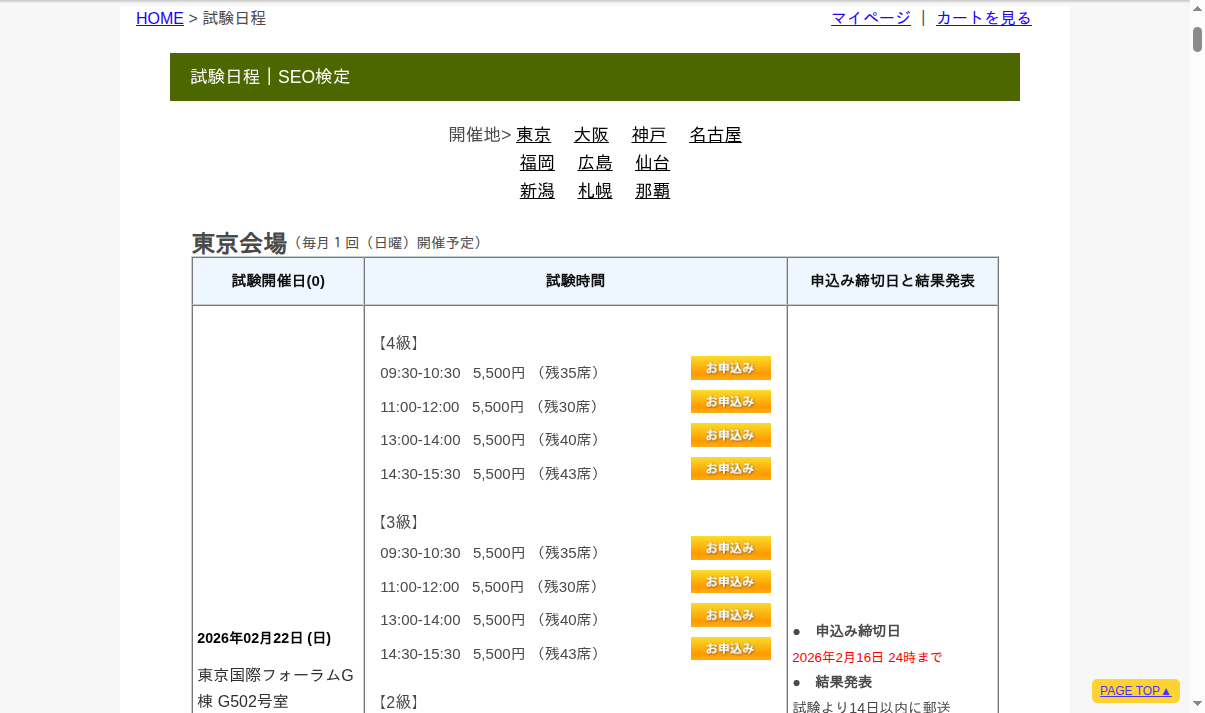
Task: Select 福岡 from the venue list
Action: pos(537,163)
